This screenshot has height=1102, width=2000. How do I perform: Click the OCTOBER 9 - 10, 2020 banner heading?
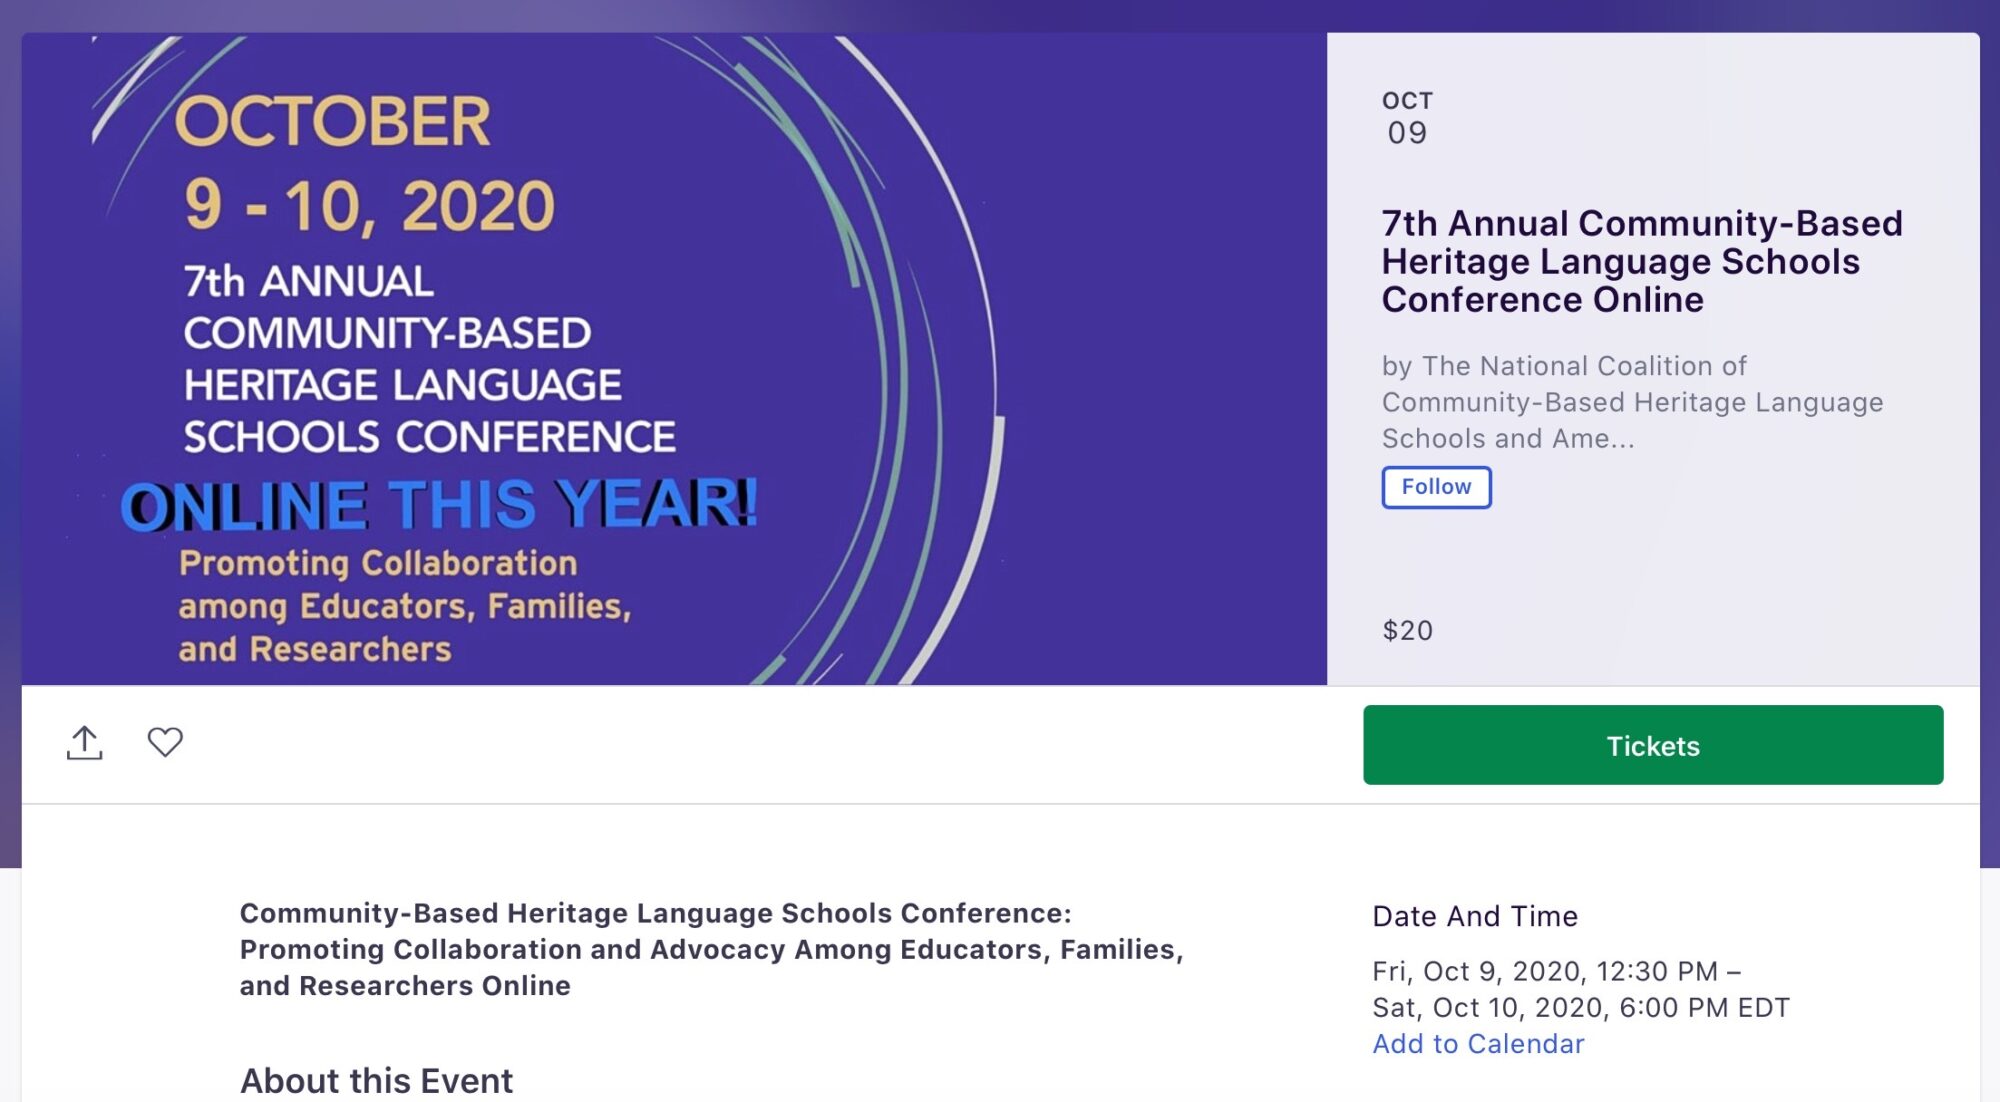[365, 164]
